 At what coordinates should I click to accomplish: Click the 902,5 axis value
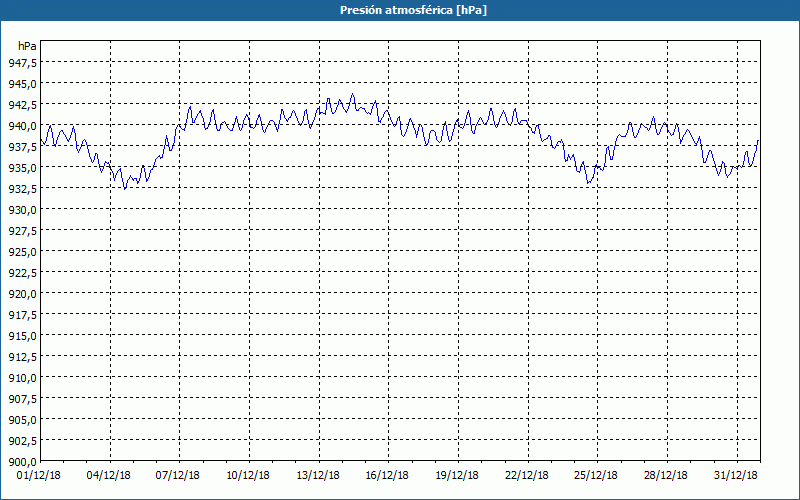pos(22,441)
